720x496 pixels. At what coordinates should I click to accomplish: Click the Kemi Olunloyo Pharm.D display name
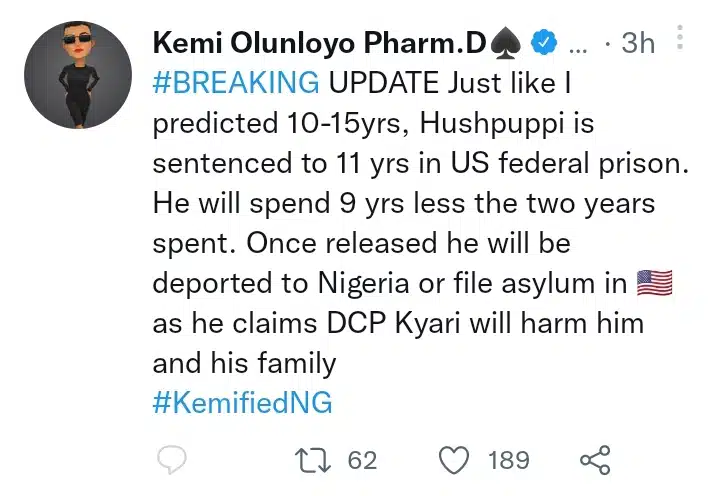point(320,43)
